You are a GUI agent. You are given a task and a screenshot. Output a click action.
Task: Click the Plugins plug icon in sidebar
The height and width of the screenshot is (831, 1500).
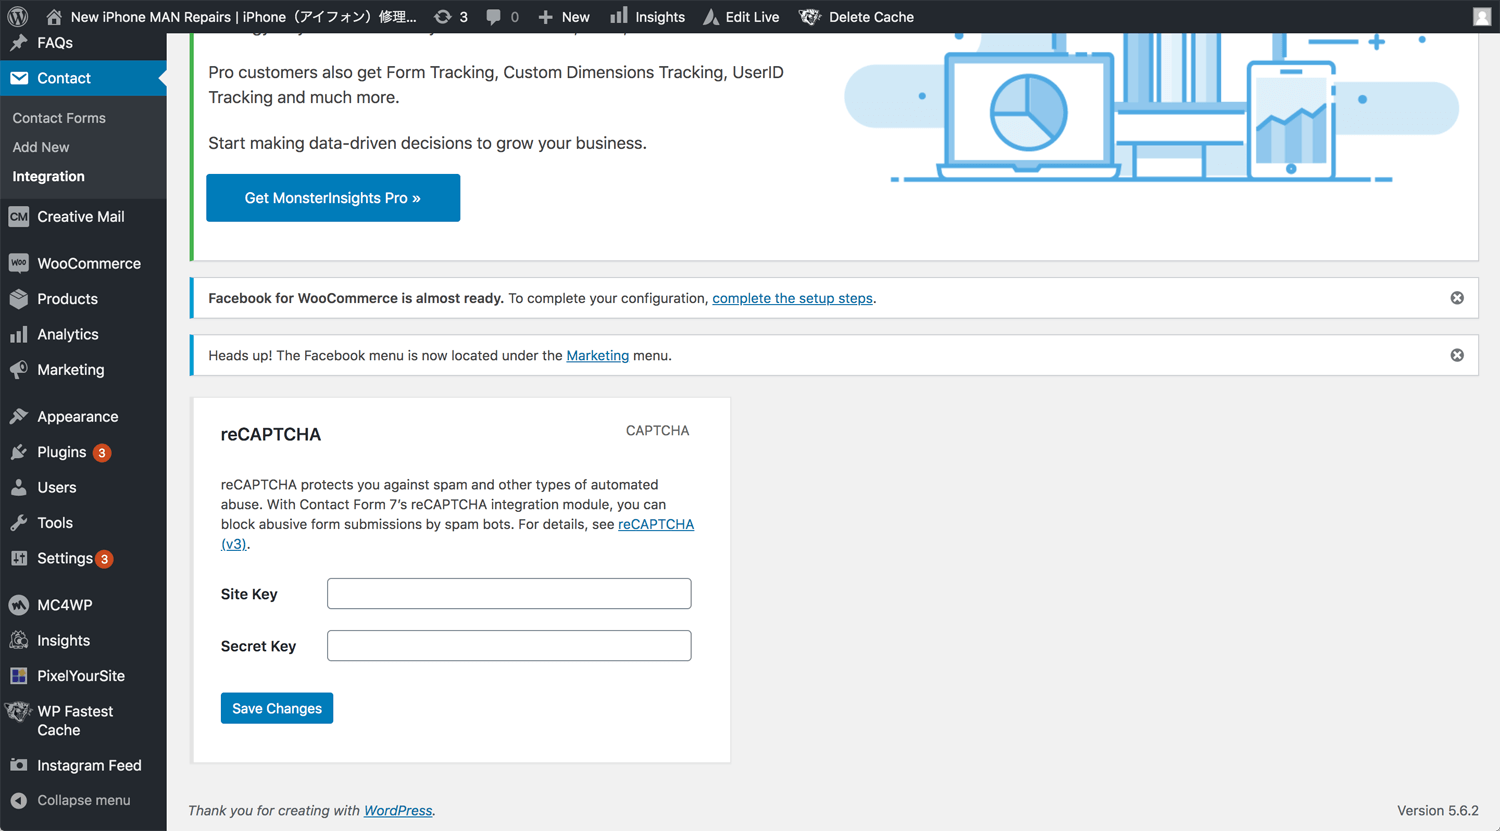[18, 452]
